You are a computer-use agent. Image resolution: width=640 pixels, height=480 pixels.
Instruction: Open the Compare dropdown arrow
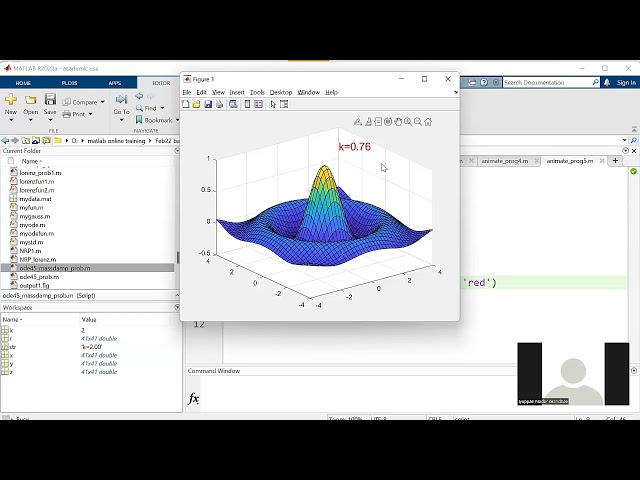(103, 102)
